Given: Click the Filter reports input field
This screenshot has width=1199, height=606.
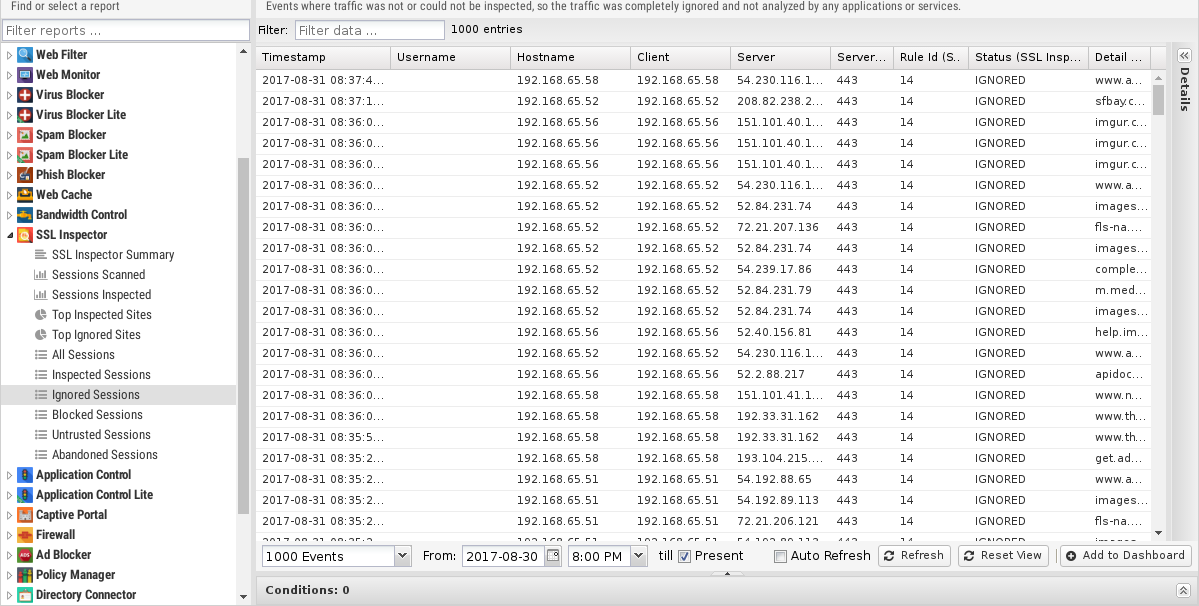Looking at the screenshot, I should [126, 31].
